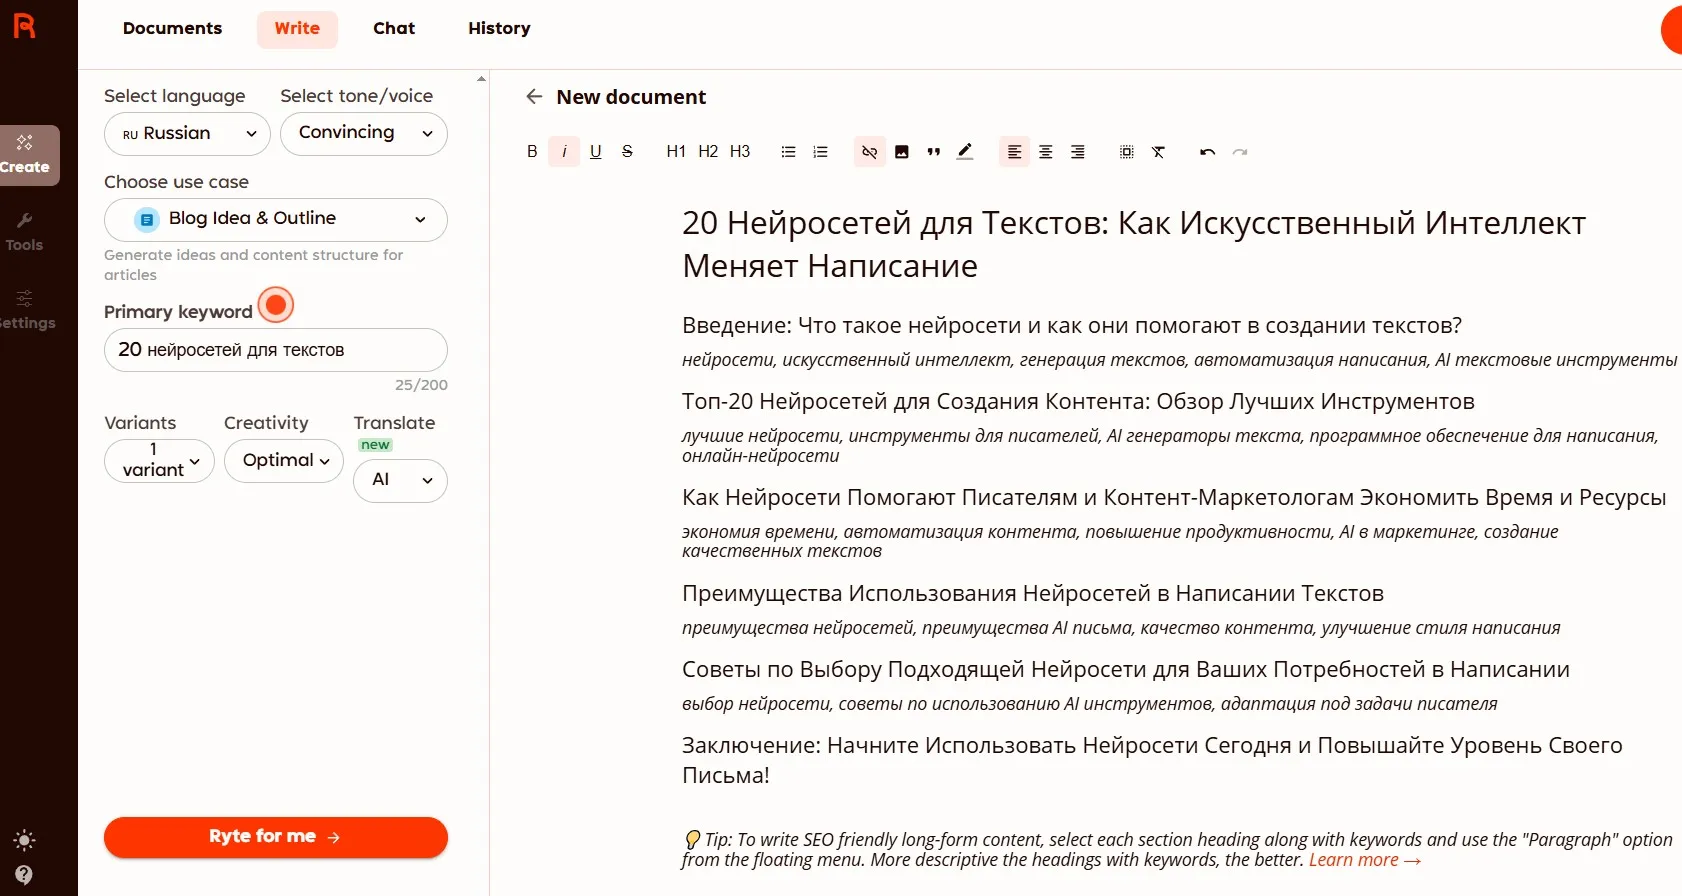Insert numbered list
This screenshot has width=1682, height=896.
click(821, 152)
